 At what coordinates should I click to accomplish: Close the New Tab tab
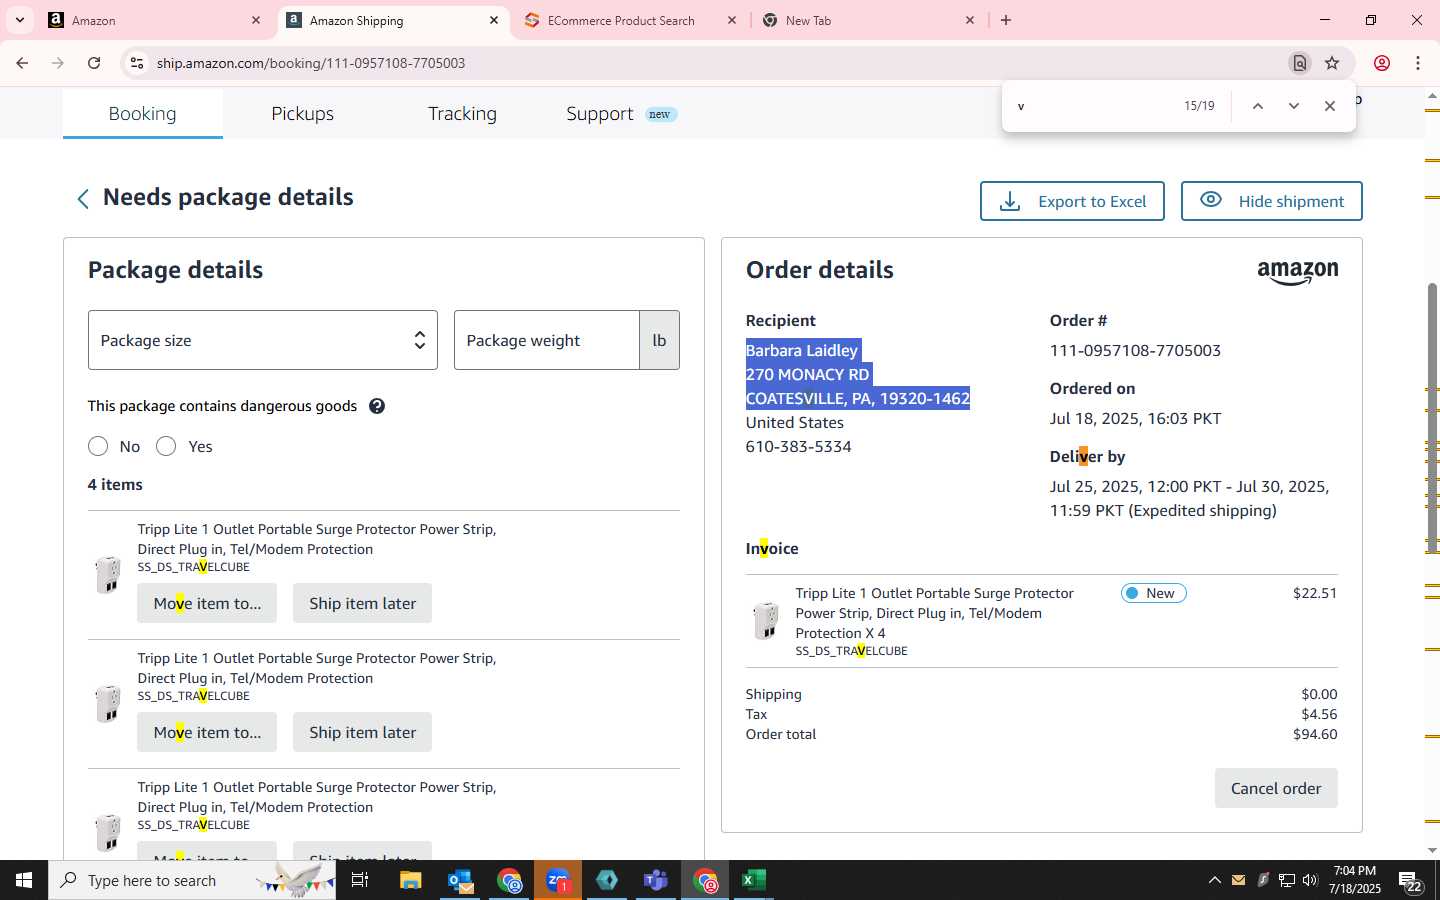(x=970, y=20)
